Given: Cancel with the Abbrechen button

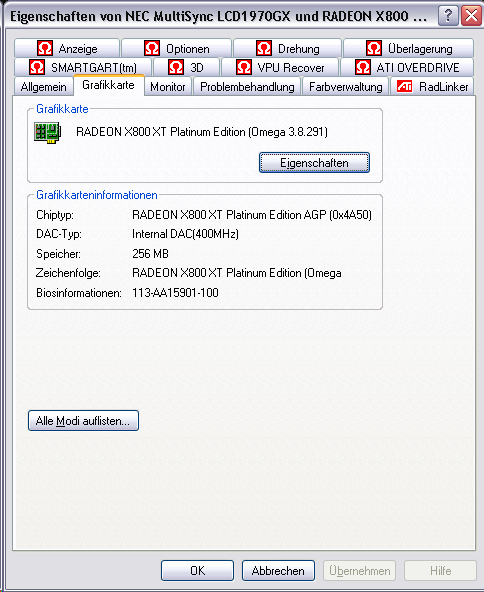Looking at the screenshot, I should (278, 570).
